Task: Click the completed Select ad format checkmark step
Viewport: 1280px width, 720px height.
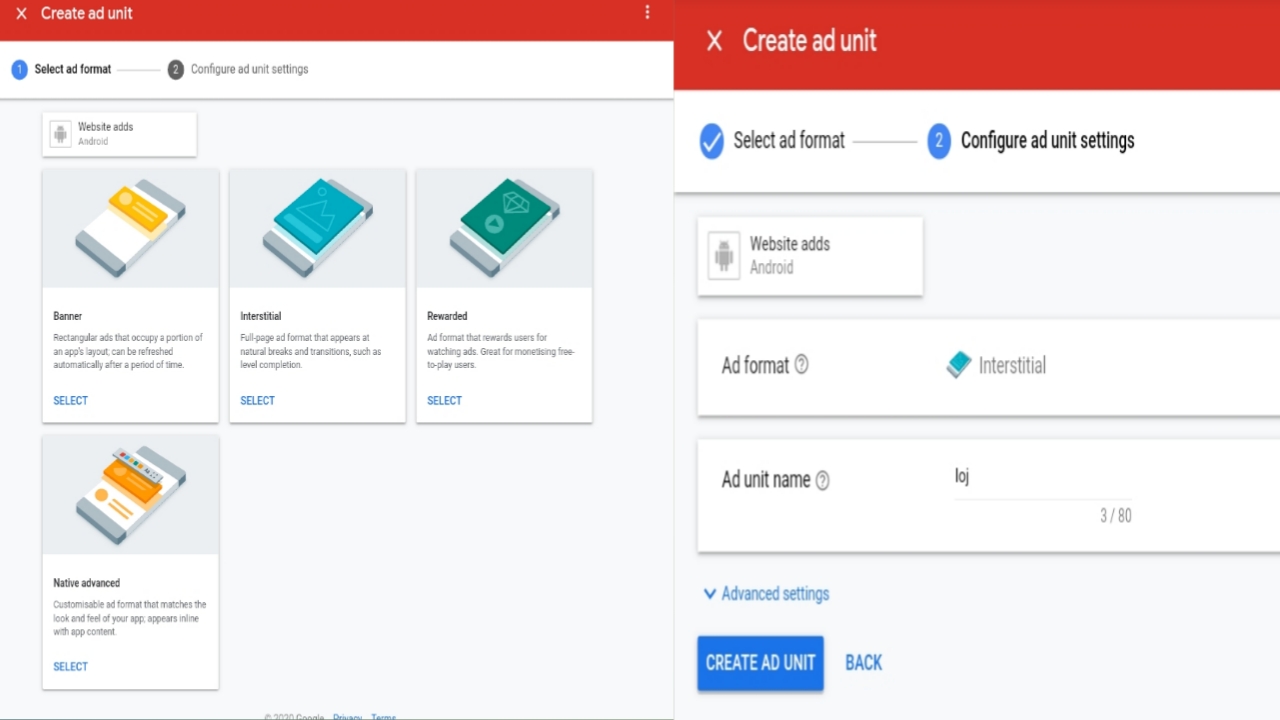Action: (711, 141)
